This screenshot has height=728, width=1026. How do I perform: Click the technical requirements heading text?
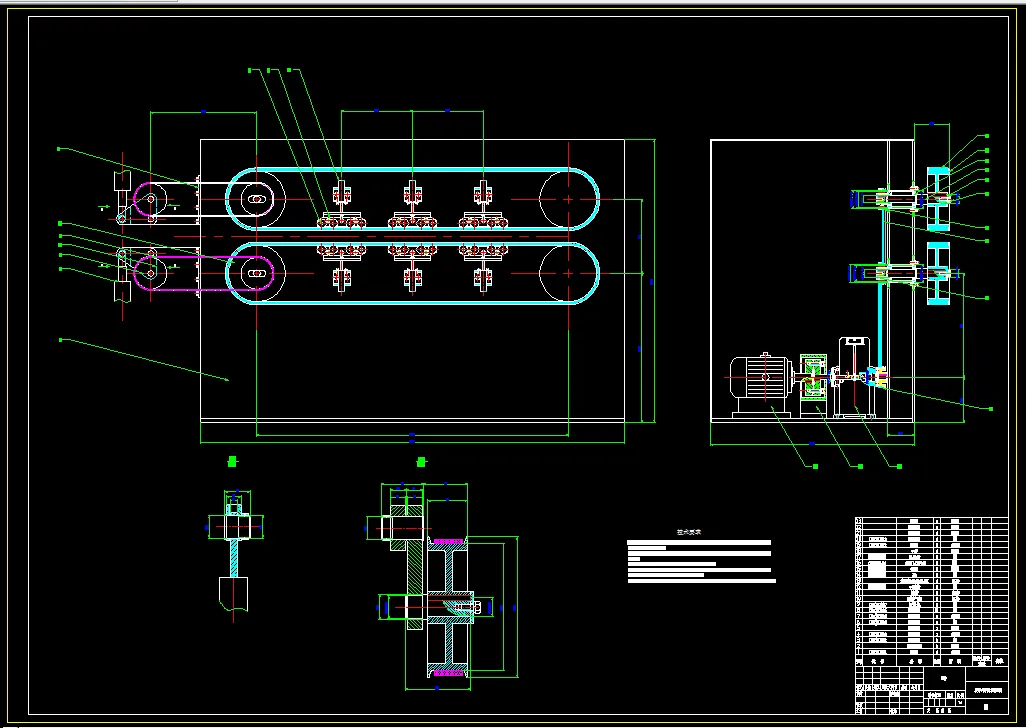(689, 532)
